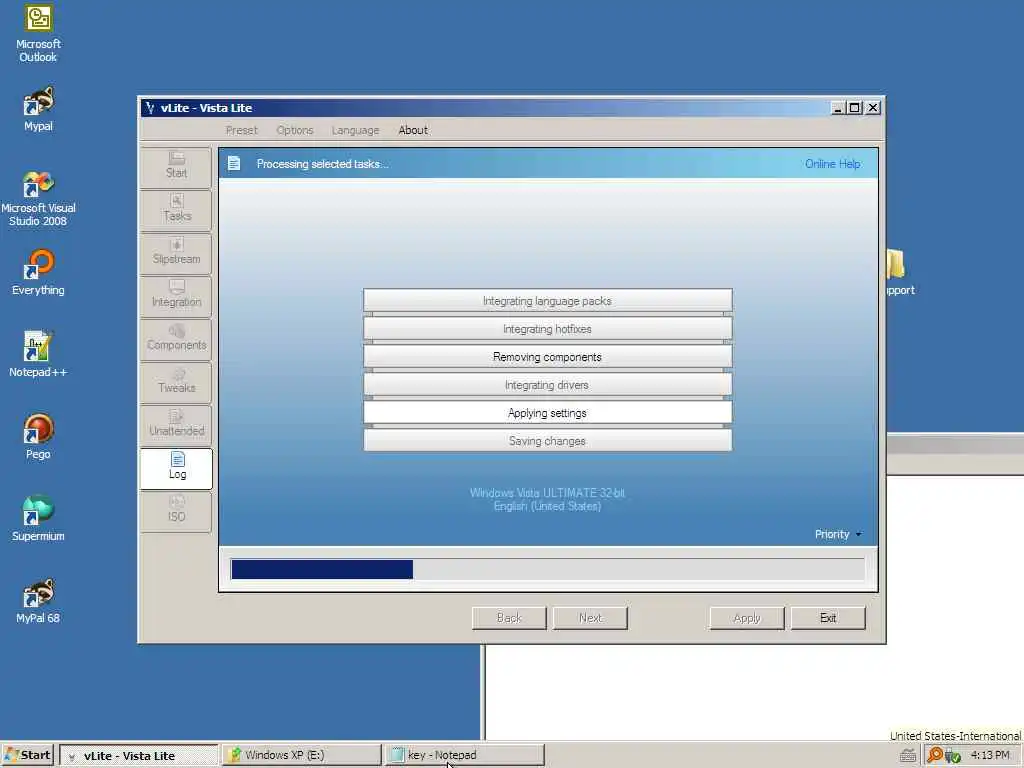Click the Integrating drivers task bar
1024x768 pixels.
(547, 385)
